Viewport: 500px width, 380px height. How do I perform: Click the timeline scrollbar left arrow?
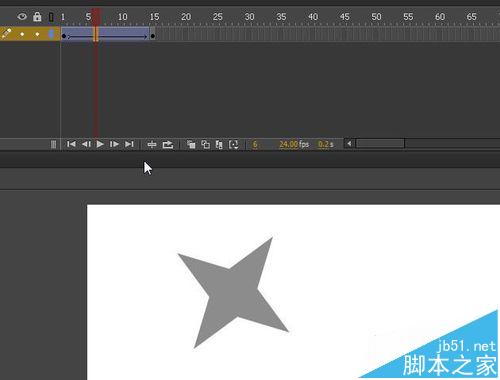pos(349,144)
